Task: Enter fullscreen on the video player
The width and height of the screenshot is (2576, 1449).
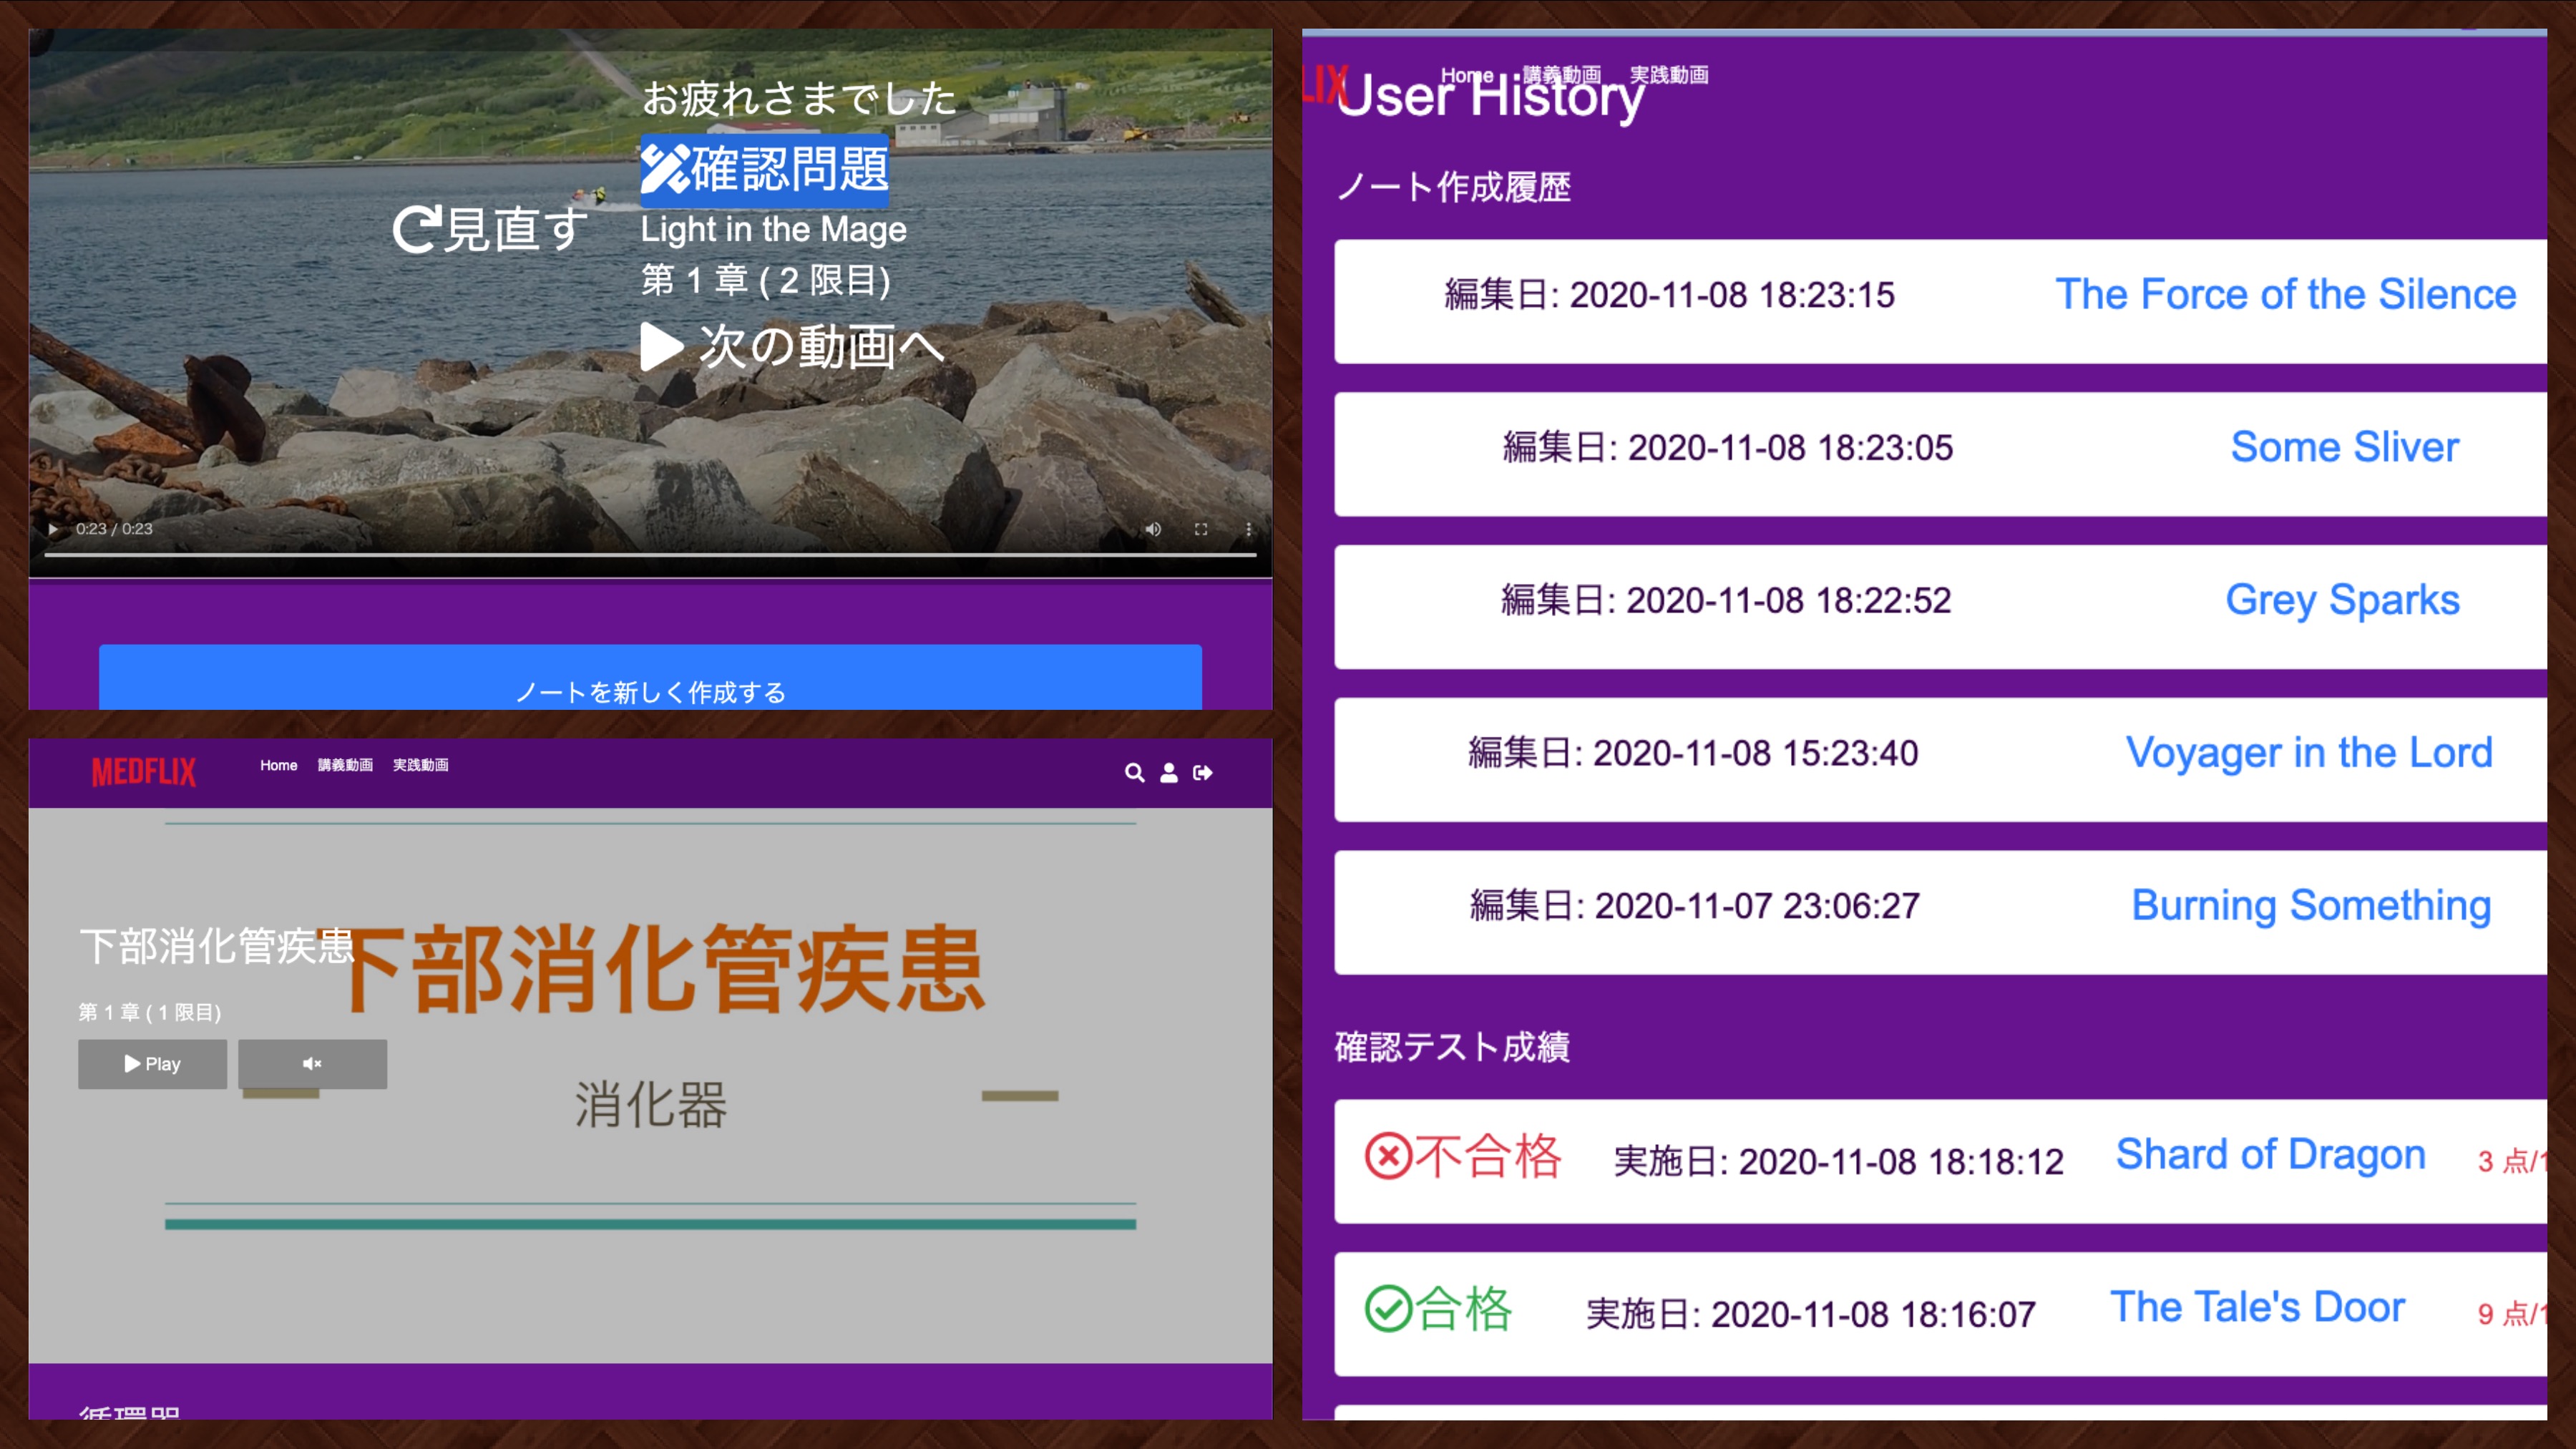Action: pos(1201,529)
